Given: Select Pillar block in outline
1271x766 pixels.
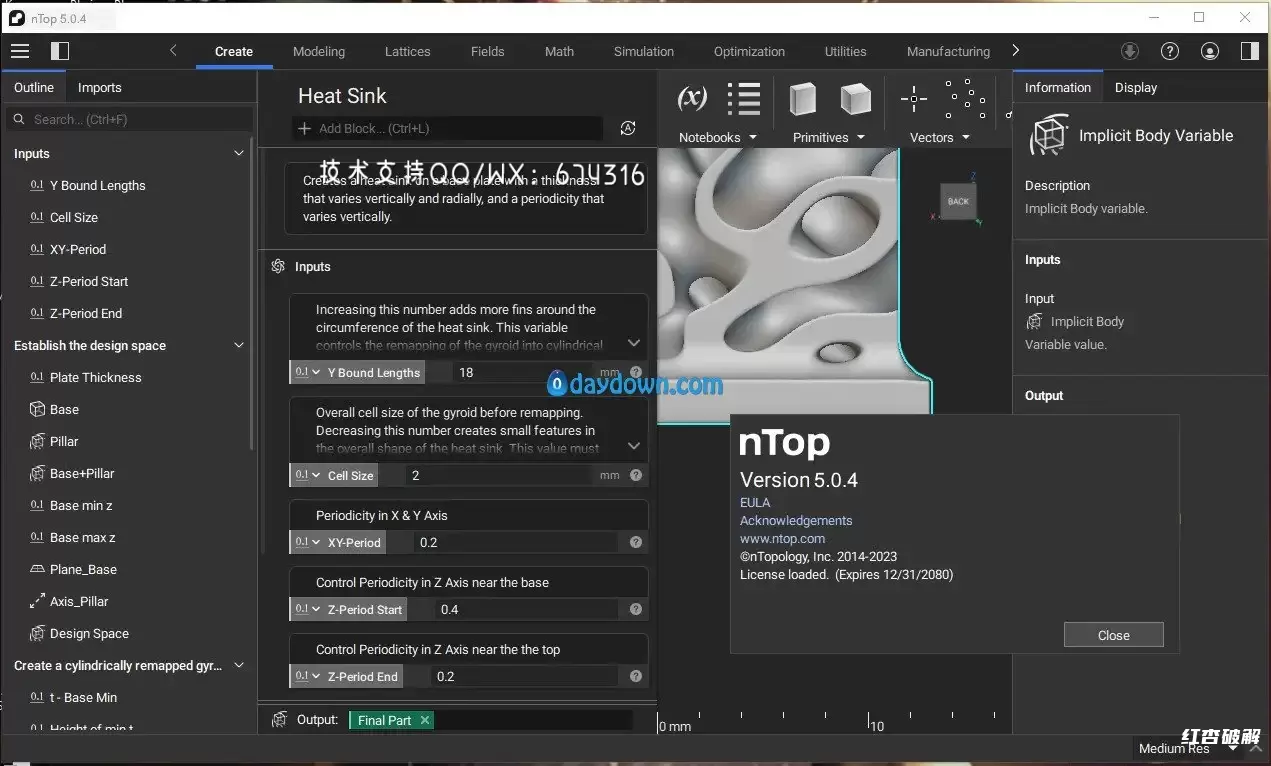Looking at the screenshot, I should pos(64,441).
